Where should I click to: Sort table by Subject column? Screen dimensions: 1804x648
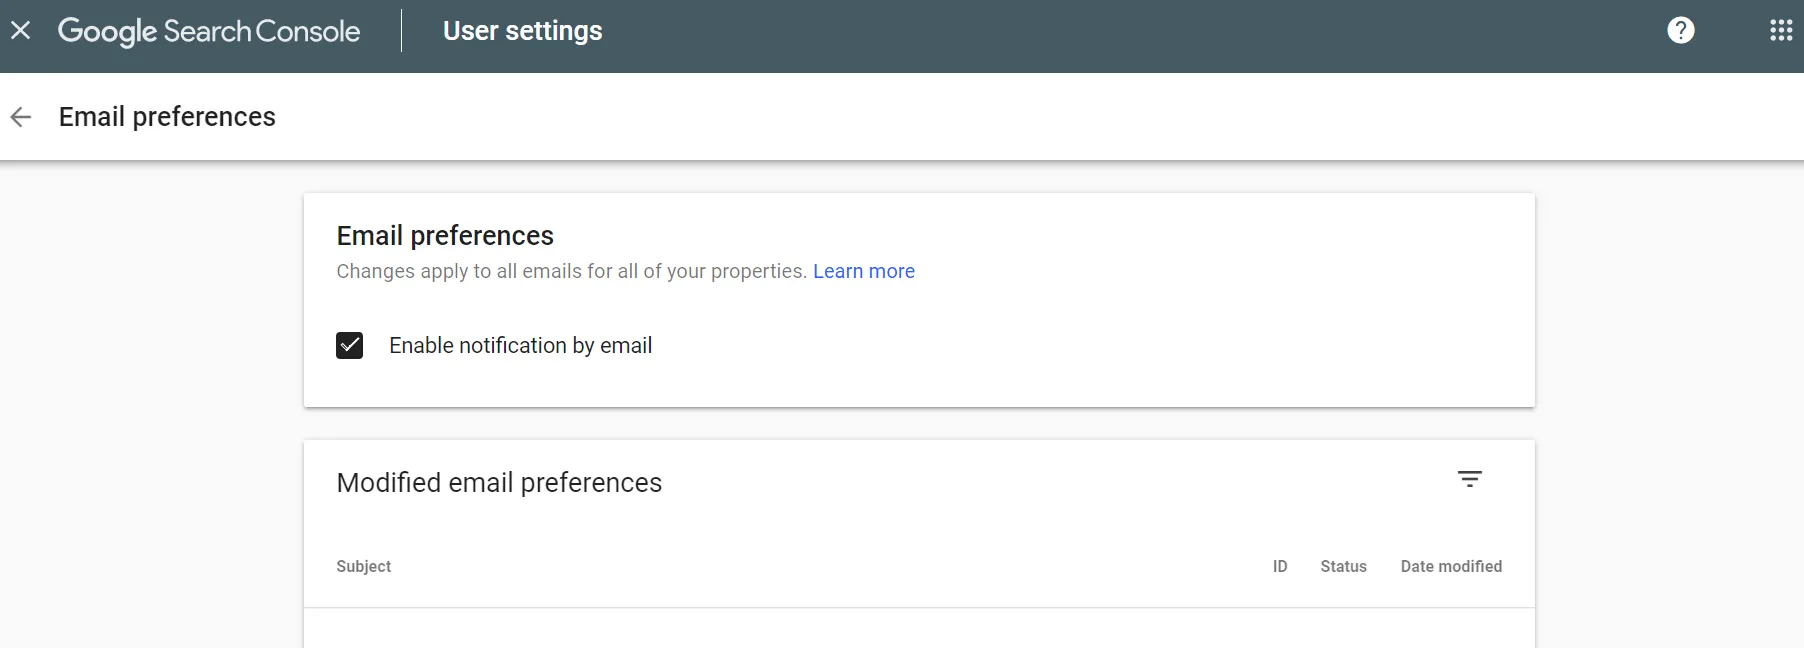tap(363, 566)
